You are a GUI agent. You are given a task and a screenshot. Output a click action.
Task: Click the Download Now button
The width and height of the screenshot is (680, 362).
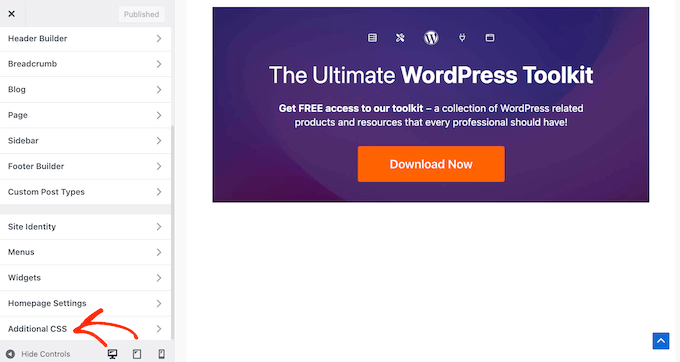[x=431, y=164]
